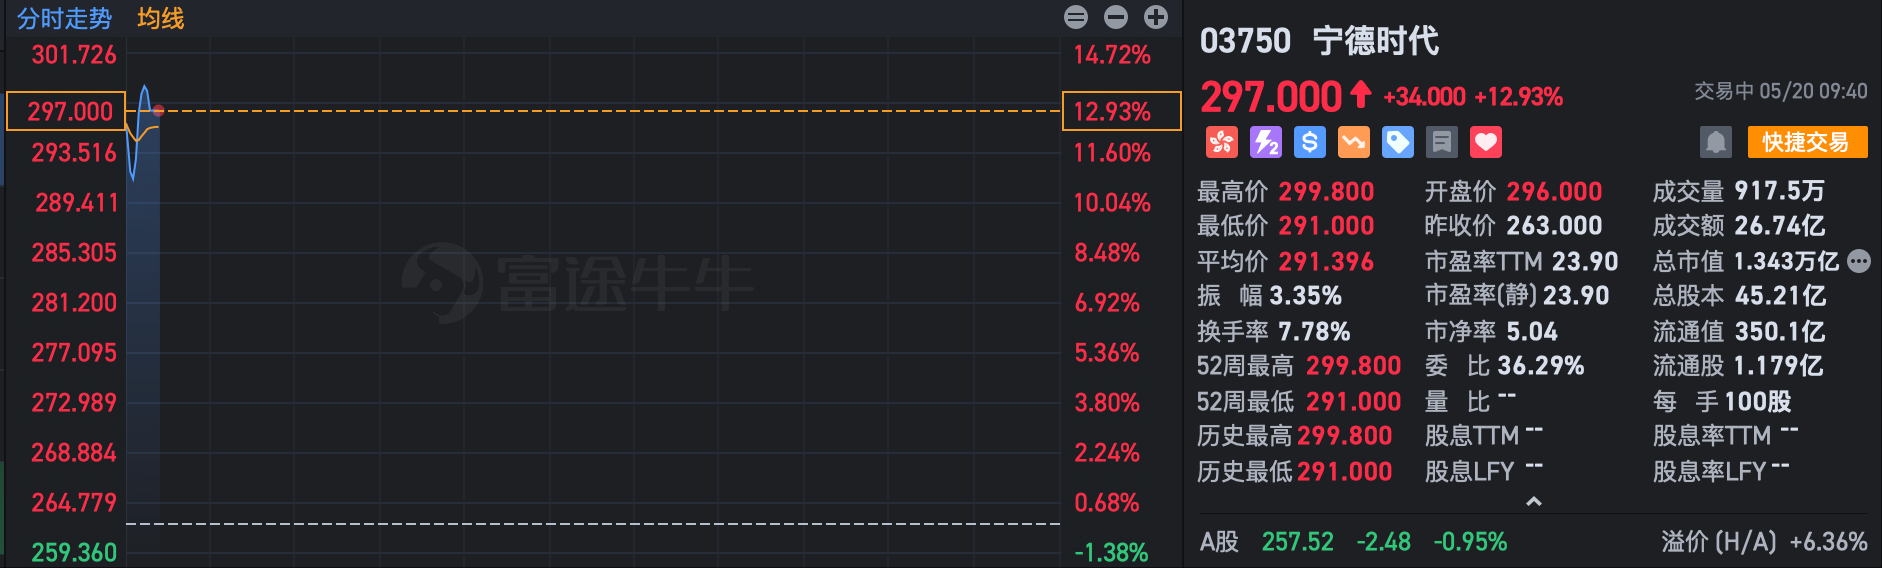Toggle the price alert bell icon
1882x568 pixels.
tap(1715, 142)
